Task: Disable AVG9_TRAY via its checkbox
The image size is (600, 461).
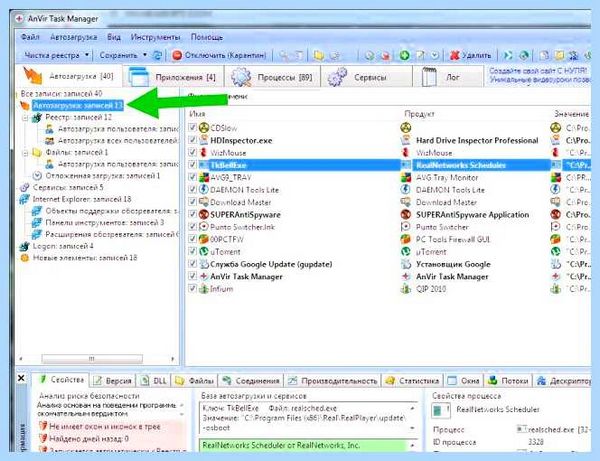Action: coord(193,177)
